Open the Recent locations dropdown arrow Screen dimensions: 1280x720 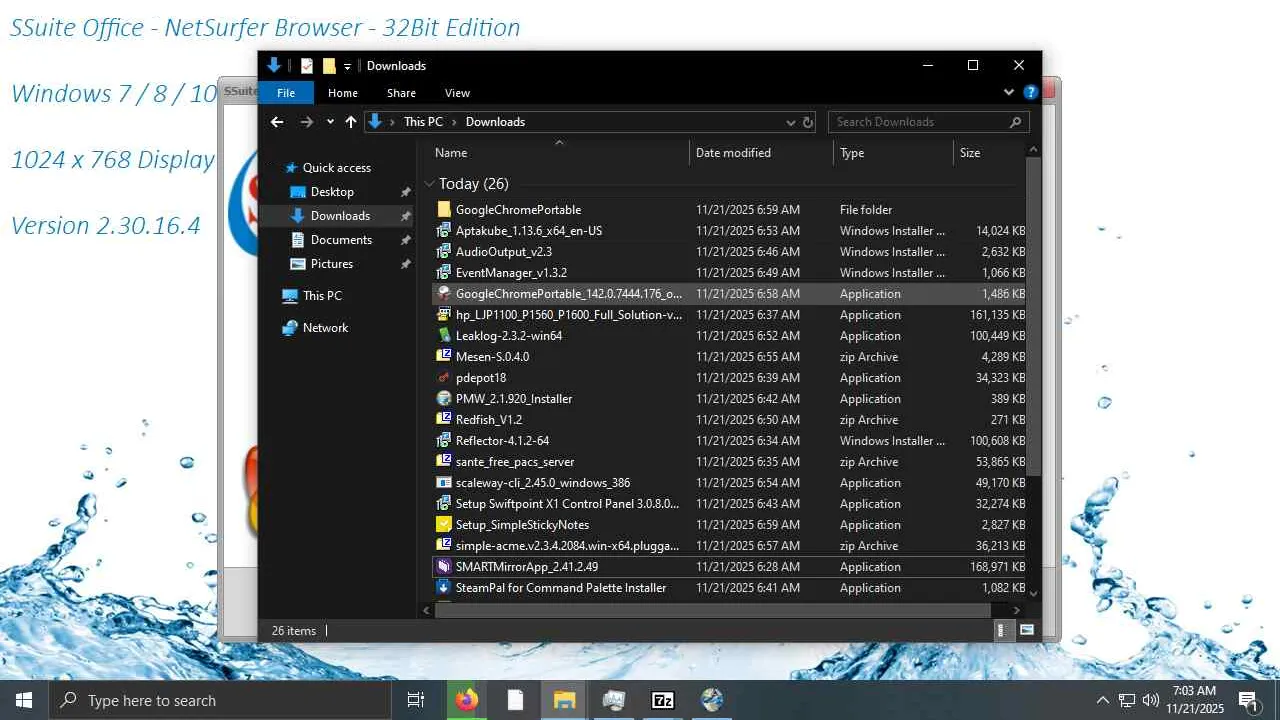330,122
